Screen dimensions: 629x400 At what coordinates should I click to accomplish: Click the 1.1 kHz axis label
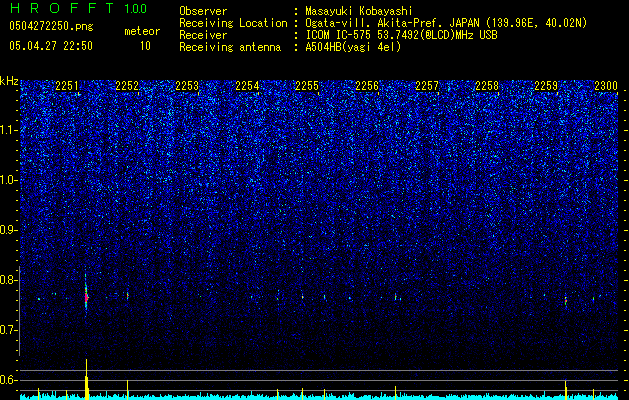tap(9, 130)
